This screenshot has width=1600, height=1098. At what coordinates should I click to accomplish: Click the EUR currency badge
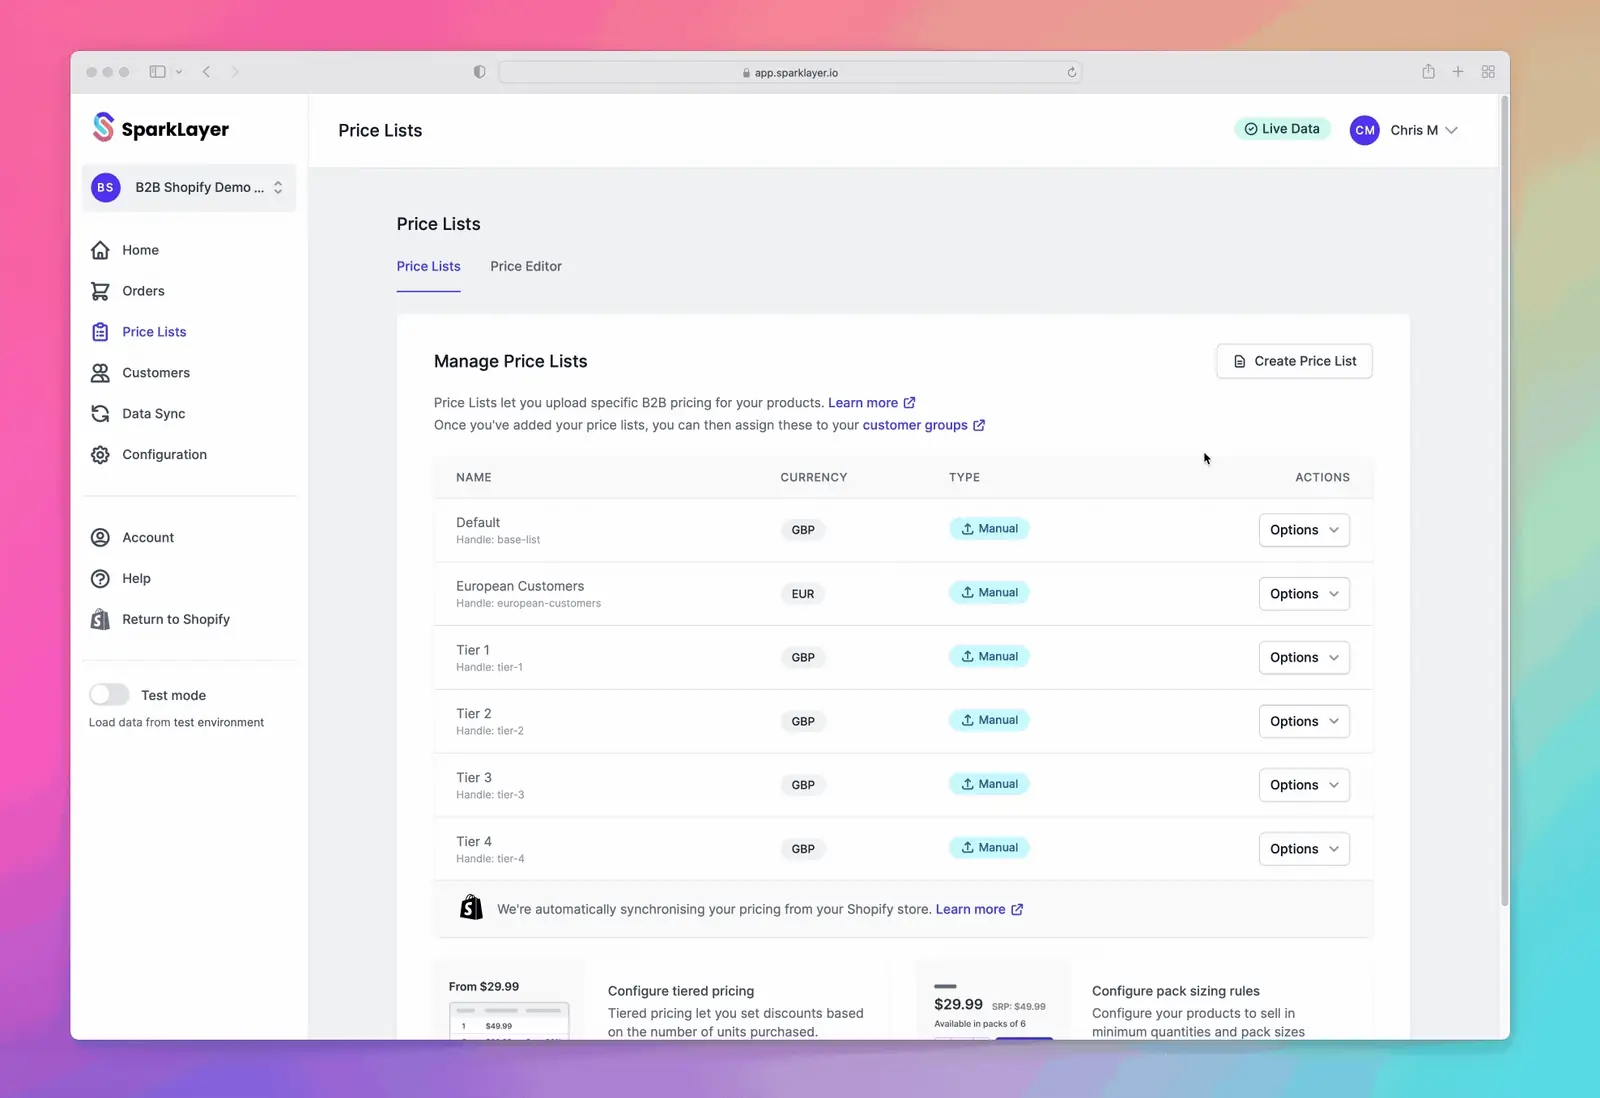[x=803, y=594]
